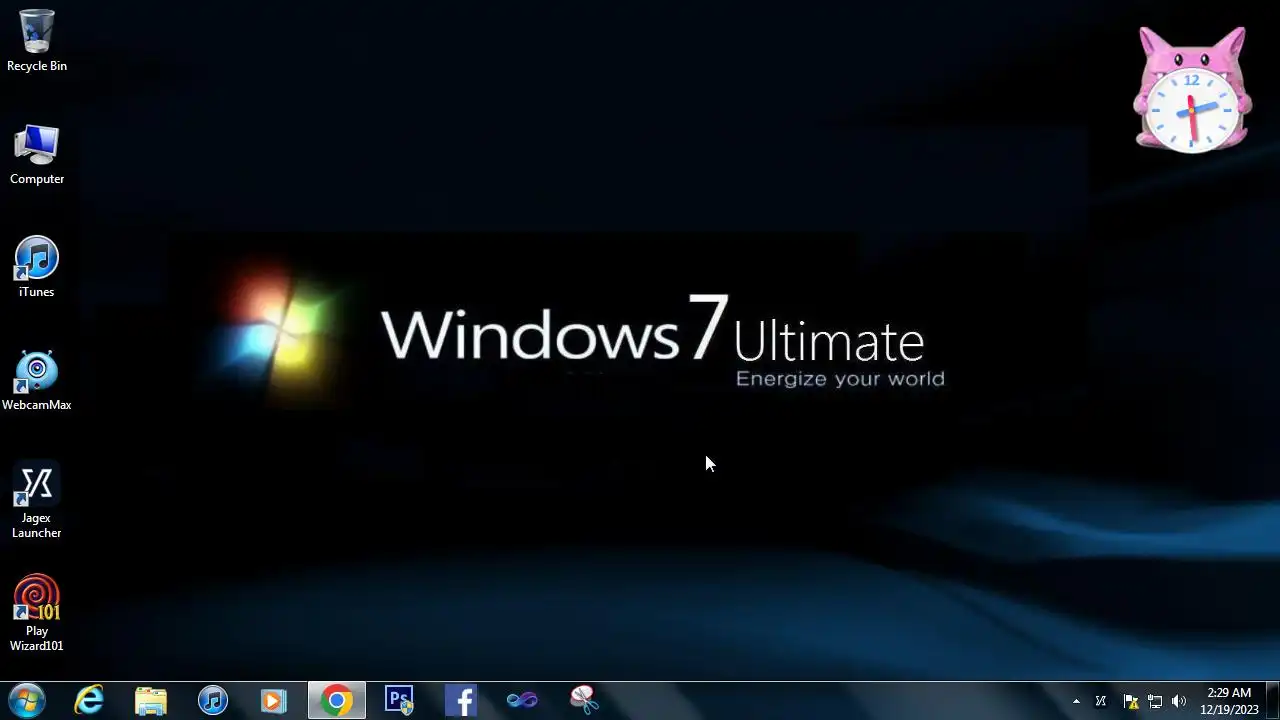Select the Jagex Launcher desktop shortcut
Image resolution: width=1280 pixels, height=720 pixels.
(37, 501)
